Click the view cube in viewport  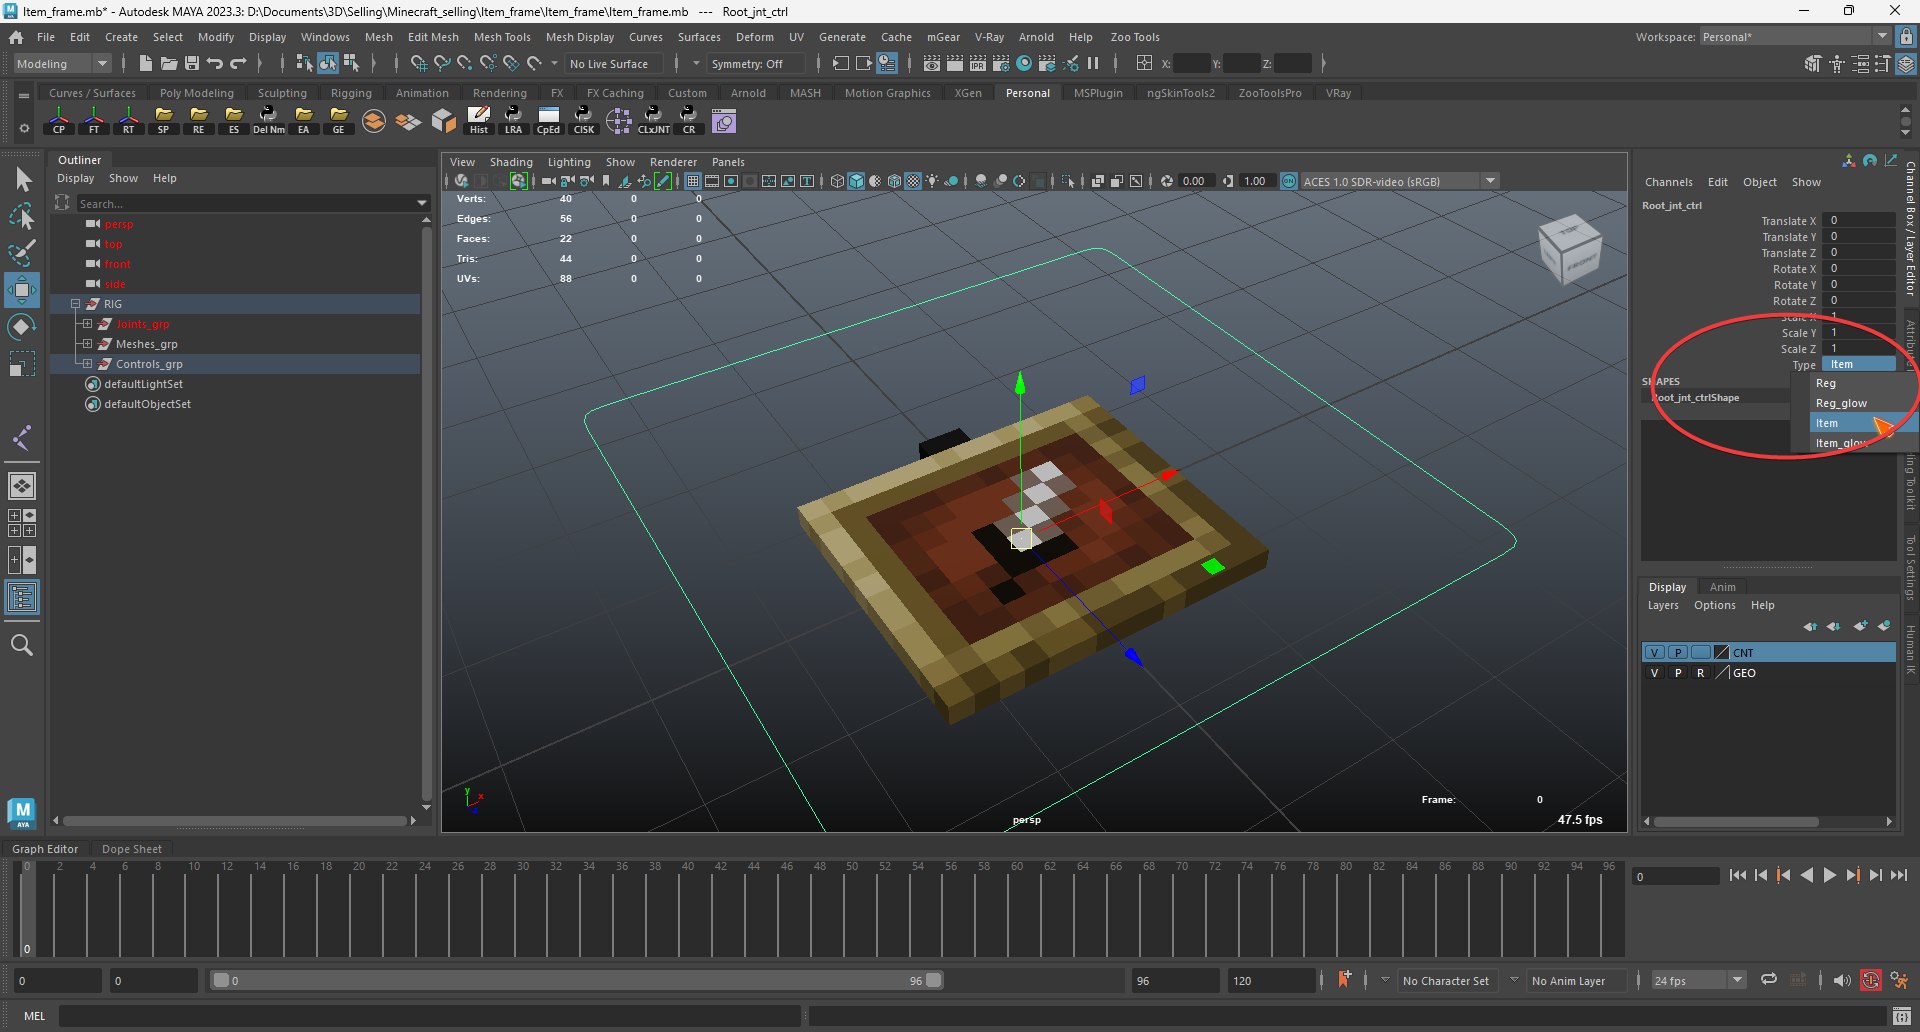pos(1569,249)
